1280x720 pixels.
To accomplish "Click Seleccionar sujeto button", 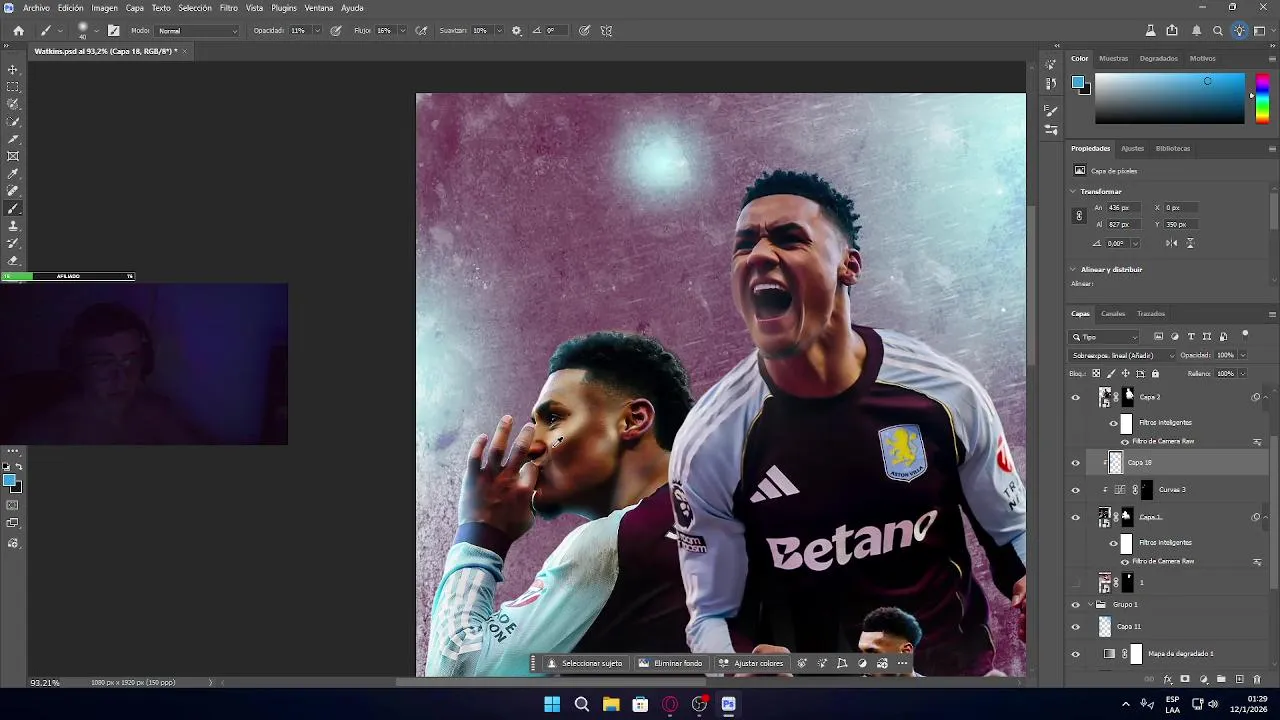I will point(585,663).
